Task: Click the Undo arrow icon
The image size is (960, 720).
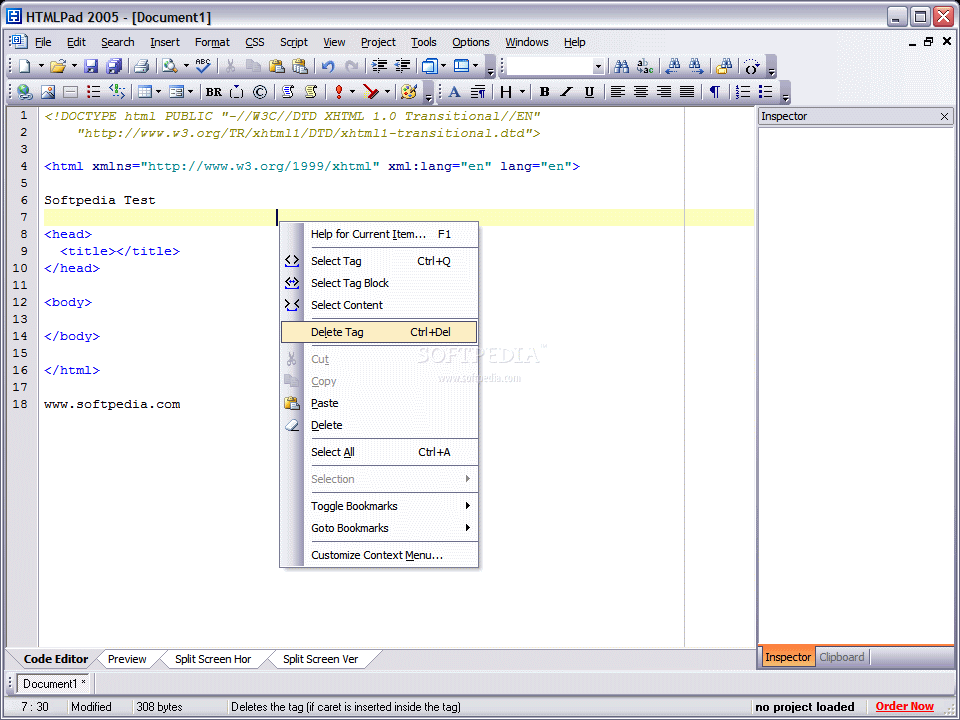Action: pyautogui.click(x=328, y=66)
